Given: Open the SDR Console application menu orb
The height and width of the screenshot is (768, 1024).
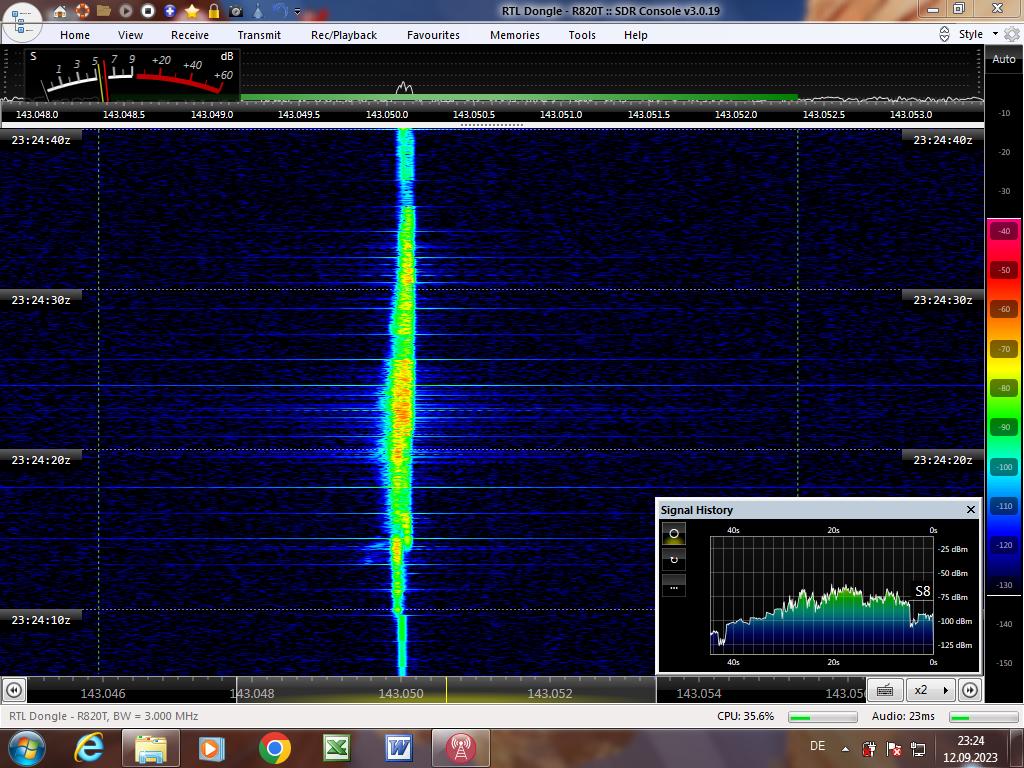Looking at the screenshot, I should pyautogui.click(x=21, y=21).
